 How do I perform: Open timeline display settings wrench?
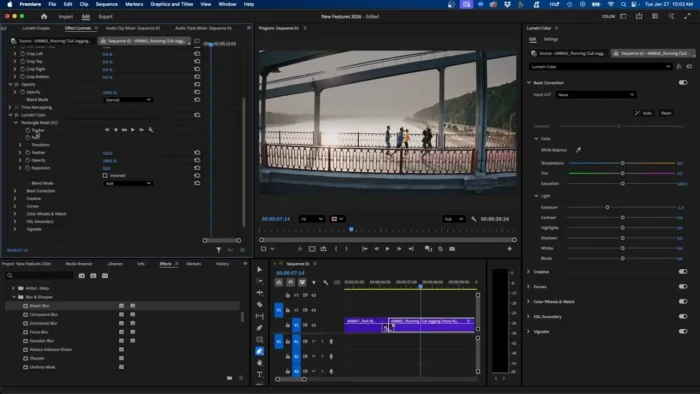coord(325,282)
